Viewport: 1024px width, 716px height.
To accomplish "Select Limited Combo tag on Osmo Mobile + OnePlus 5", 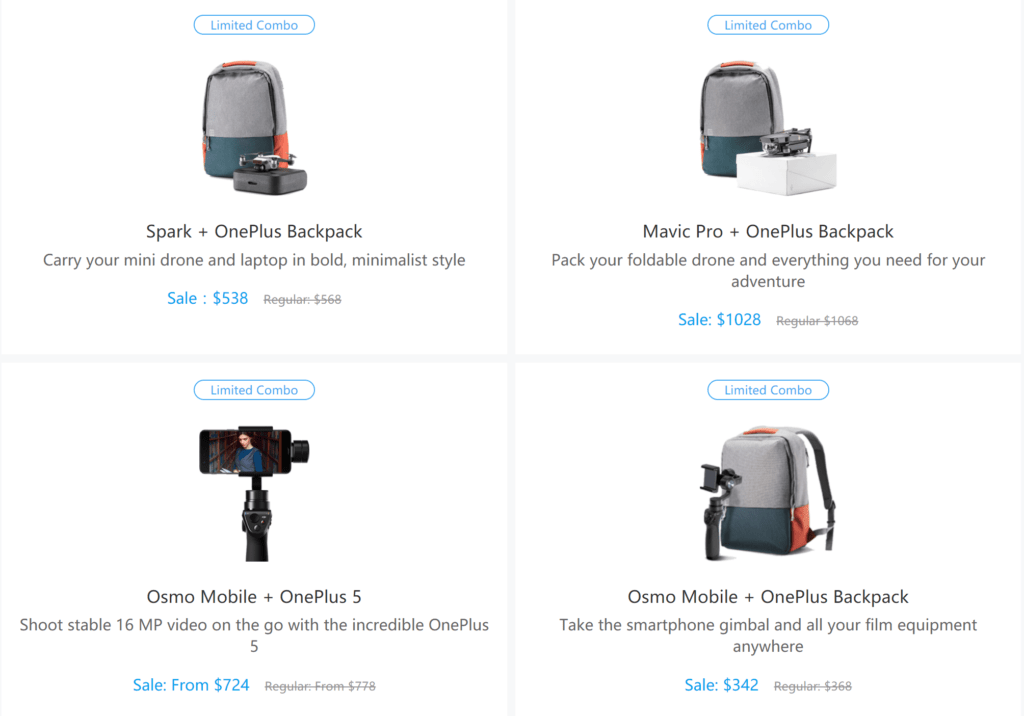I will 254,390.
